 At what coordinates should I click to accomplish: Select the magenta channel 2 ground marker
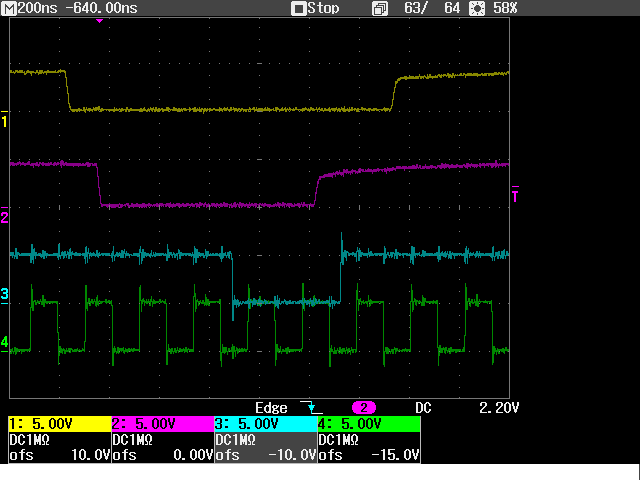click(x=5, y=217)
